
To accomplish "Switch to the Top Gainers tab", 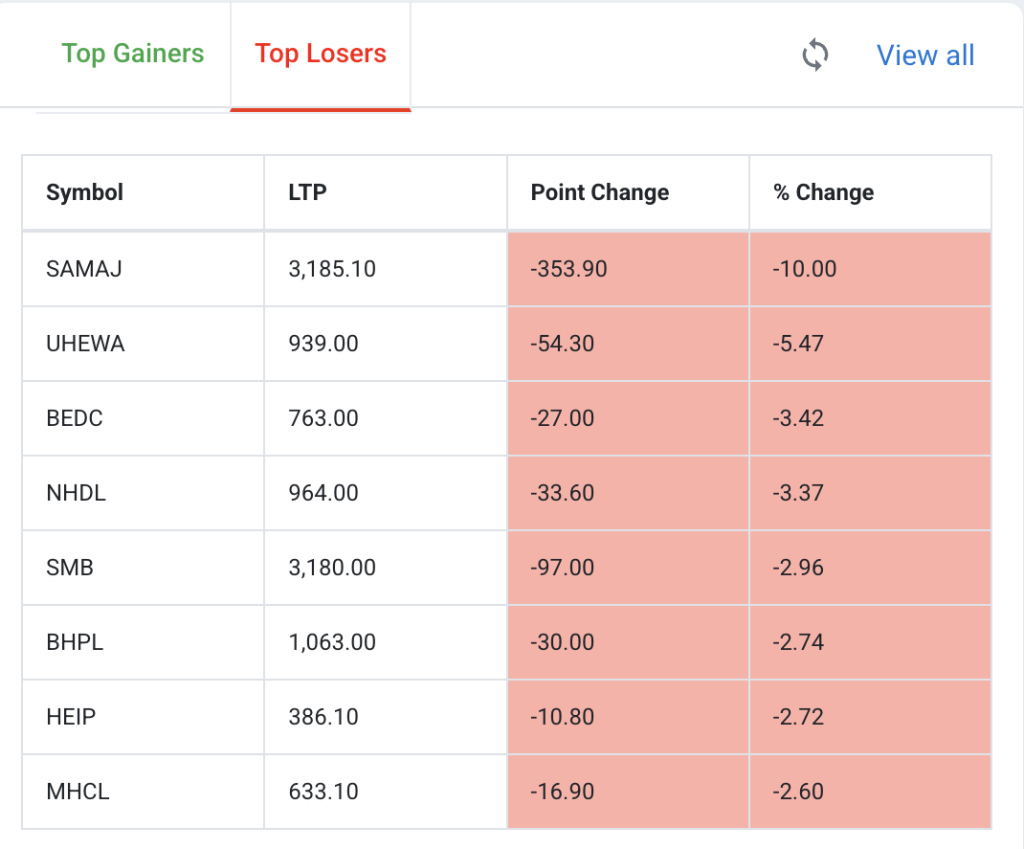I will click(133, 54).
